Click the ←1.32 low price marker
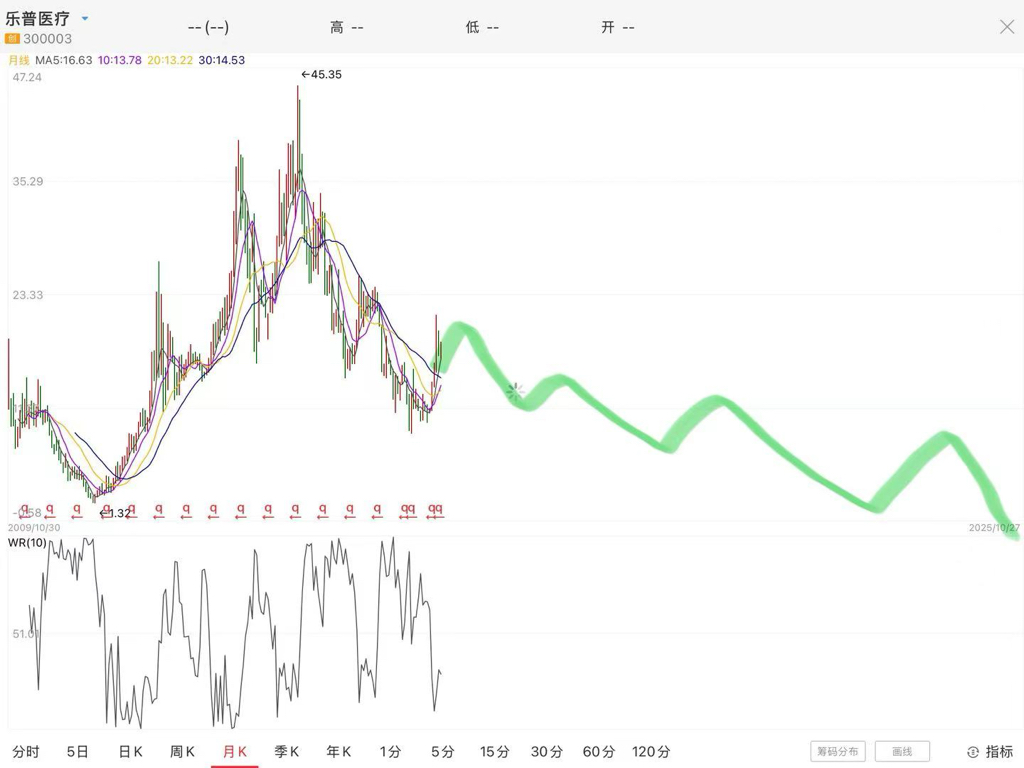 tap(115, 513)
